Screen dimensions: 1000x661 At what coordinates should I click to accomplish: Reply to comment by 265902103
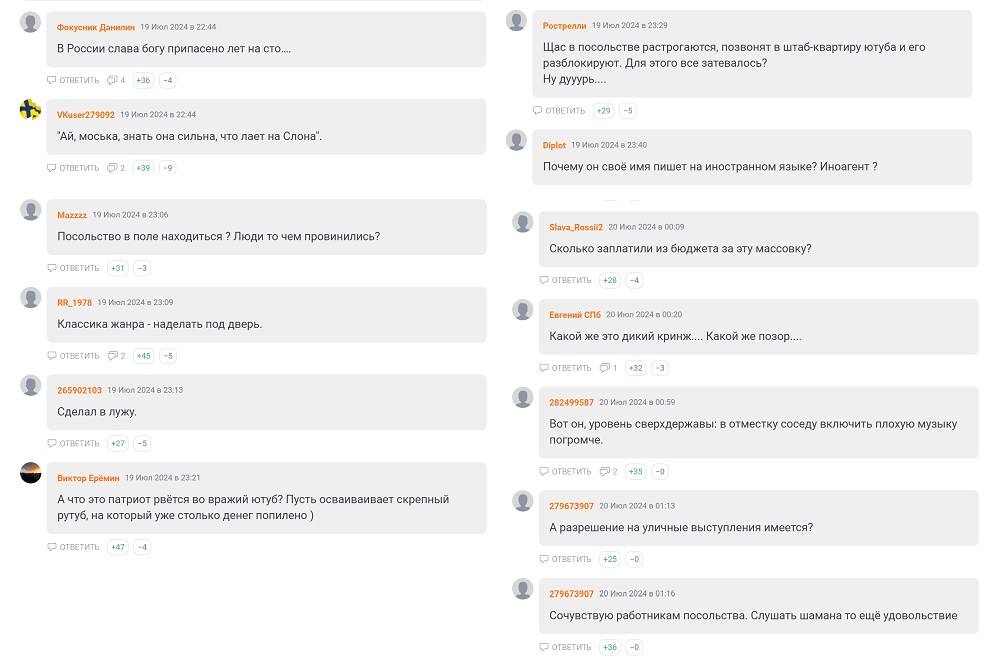tap(73, 443)
